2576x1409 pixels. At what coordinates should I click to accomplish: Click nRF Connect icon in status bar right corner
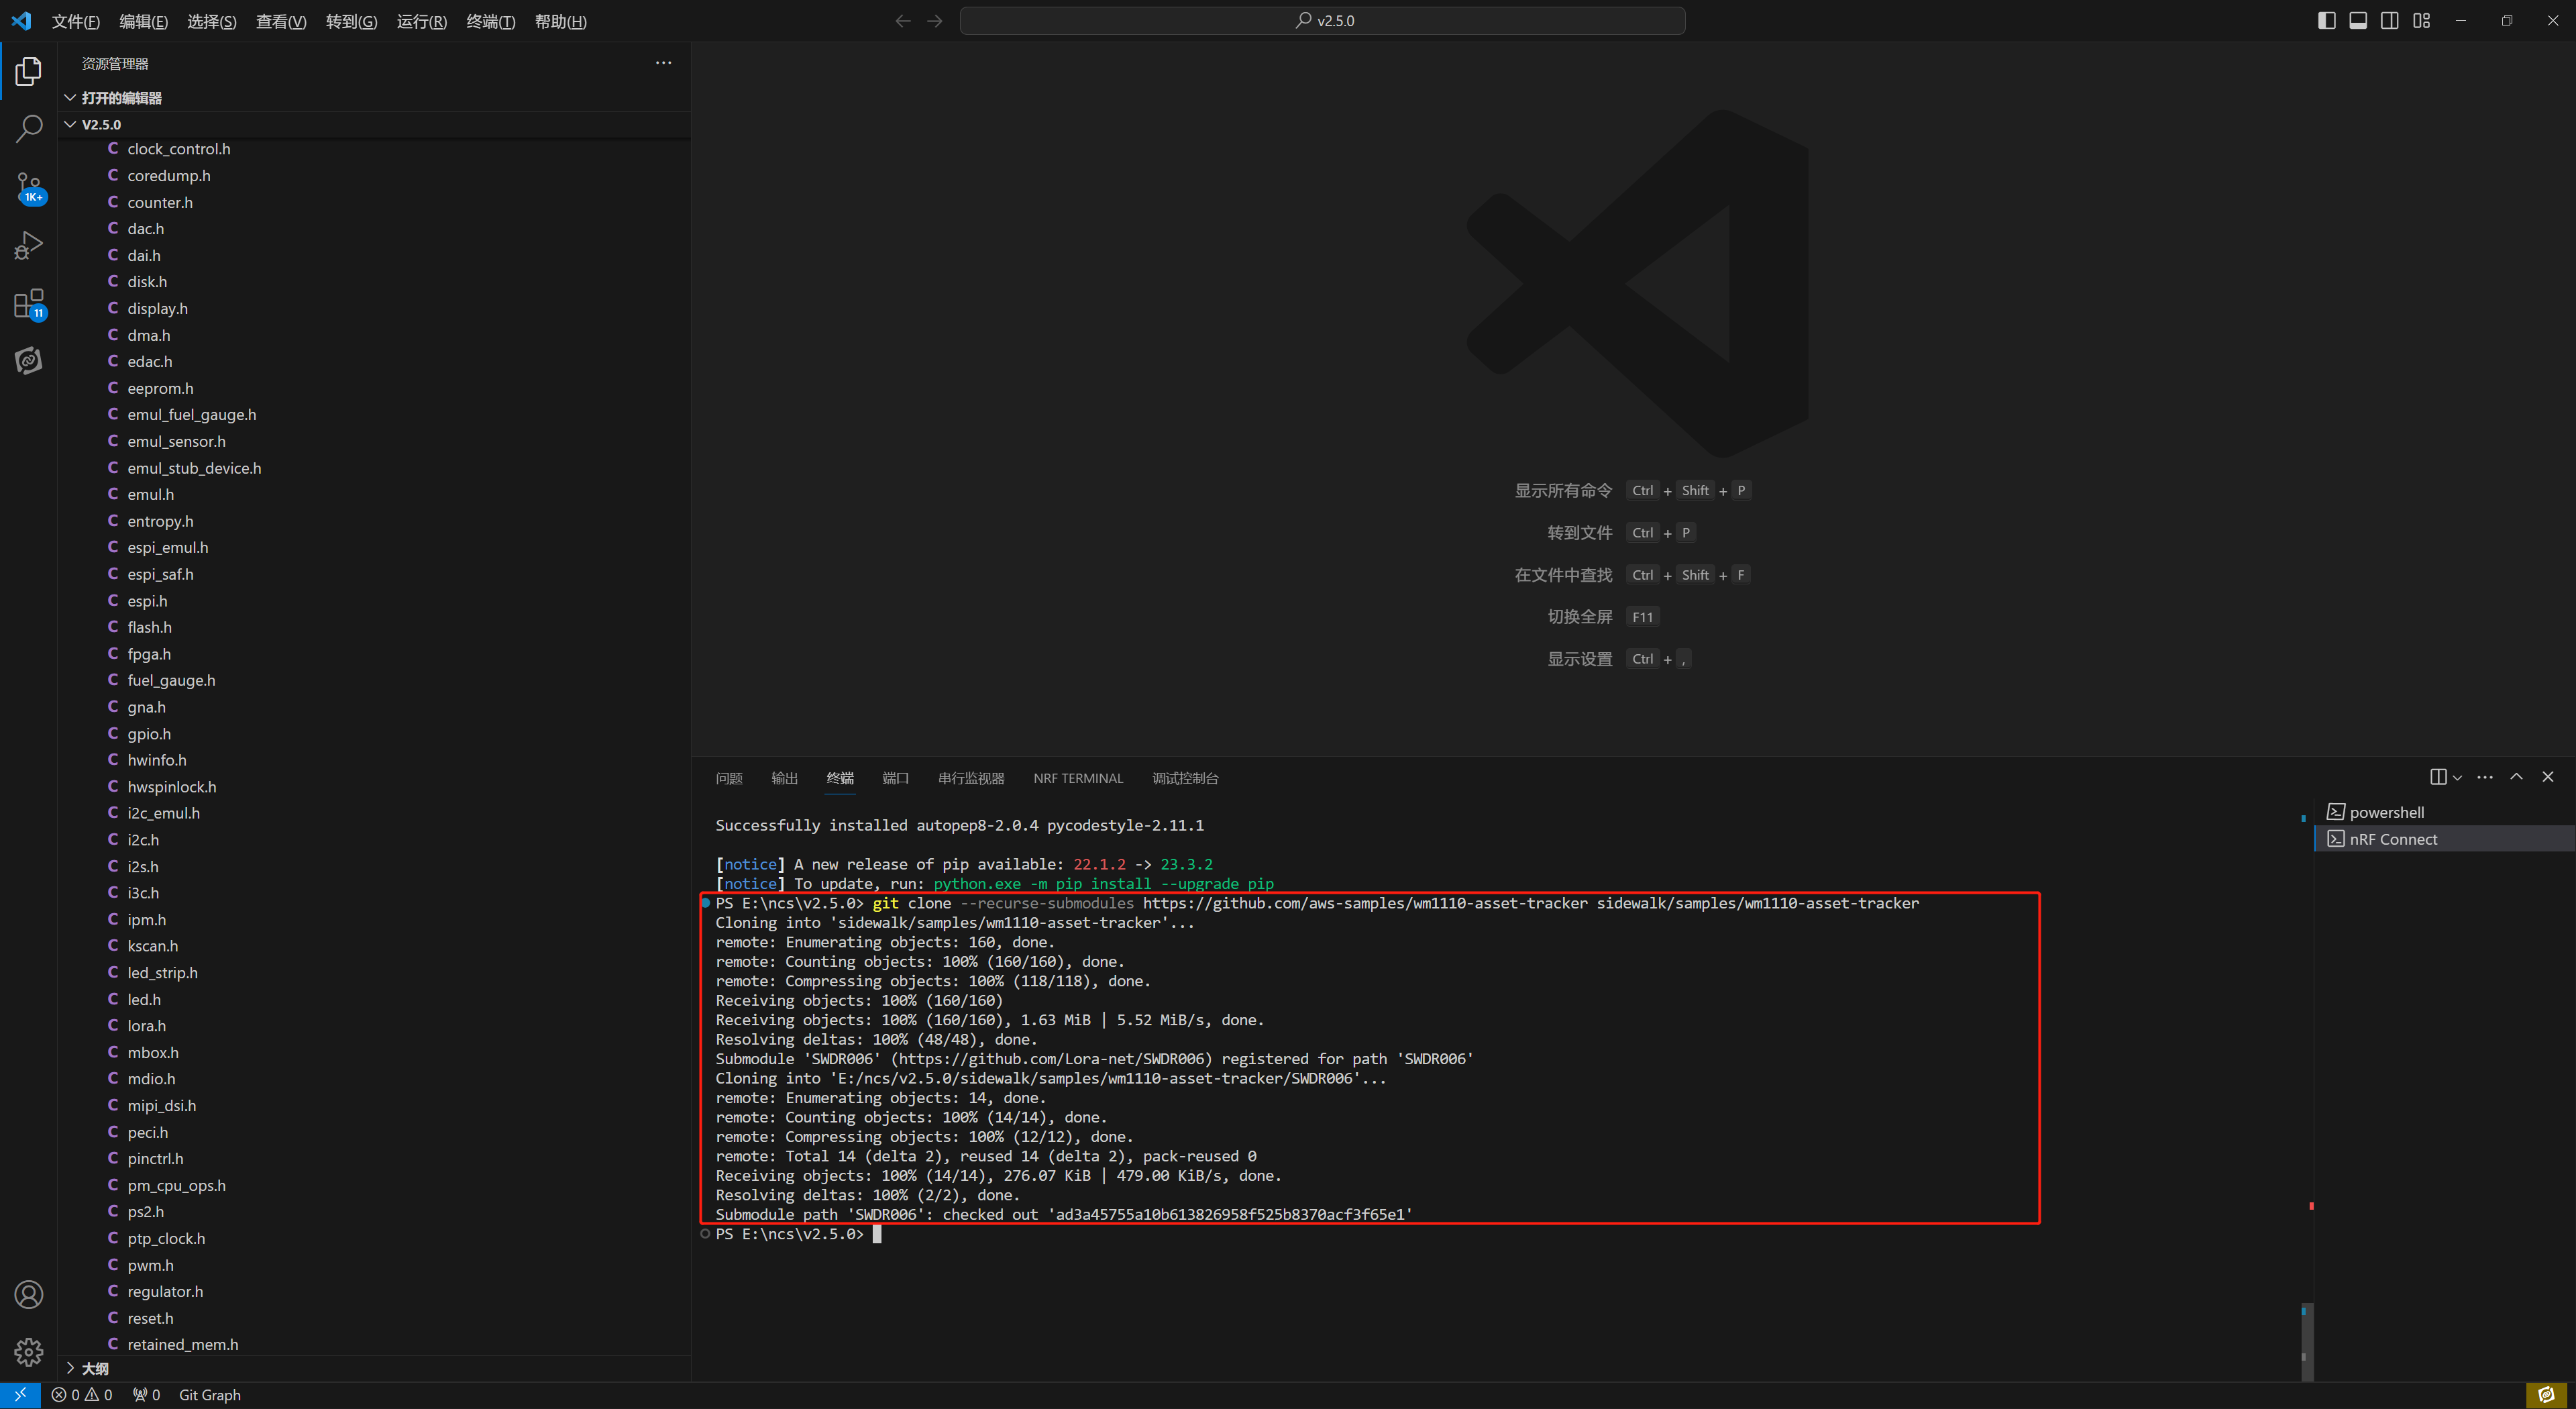click(x=2546, y=1395)
